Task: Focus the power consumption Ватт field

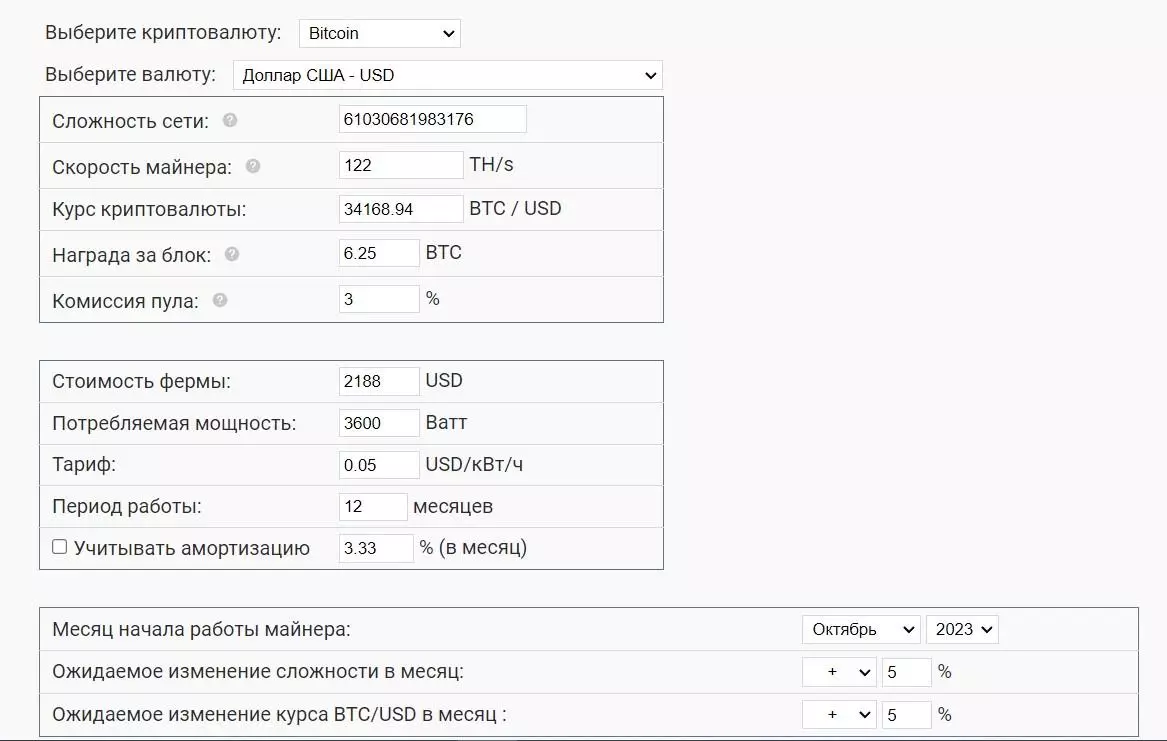Action: point(379,423)
